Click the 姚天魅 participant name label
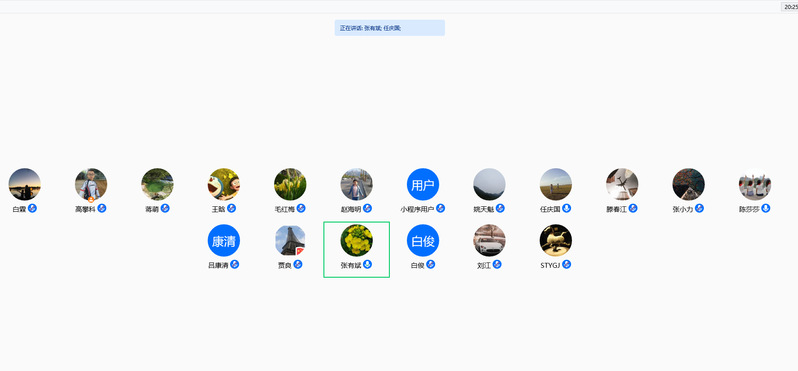798x371 pixels. (x=484, y=209)
